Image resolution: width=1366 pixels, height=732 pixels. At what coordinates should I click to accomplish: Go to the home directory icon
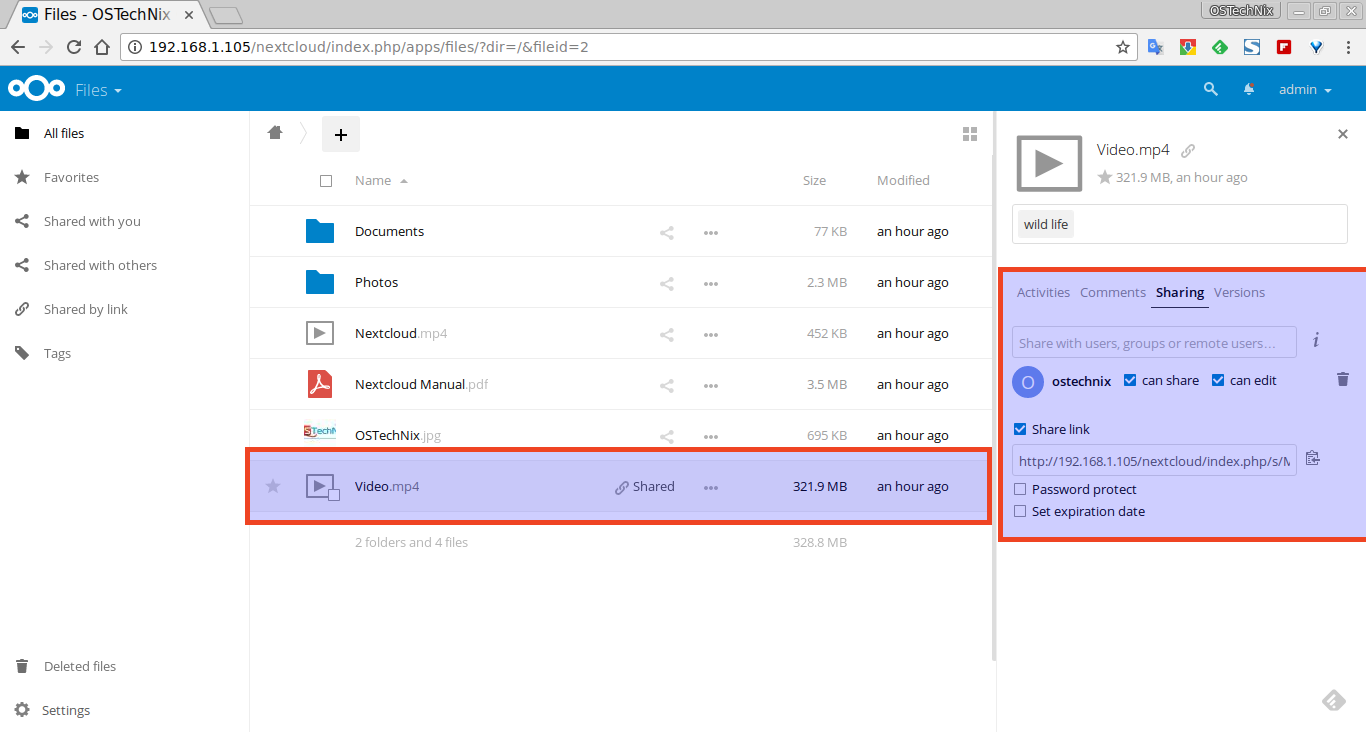275,133
